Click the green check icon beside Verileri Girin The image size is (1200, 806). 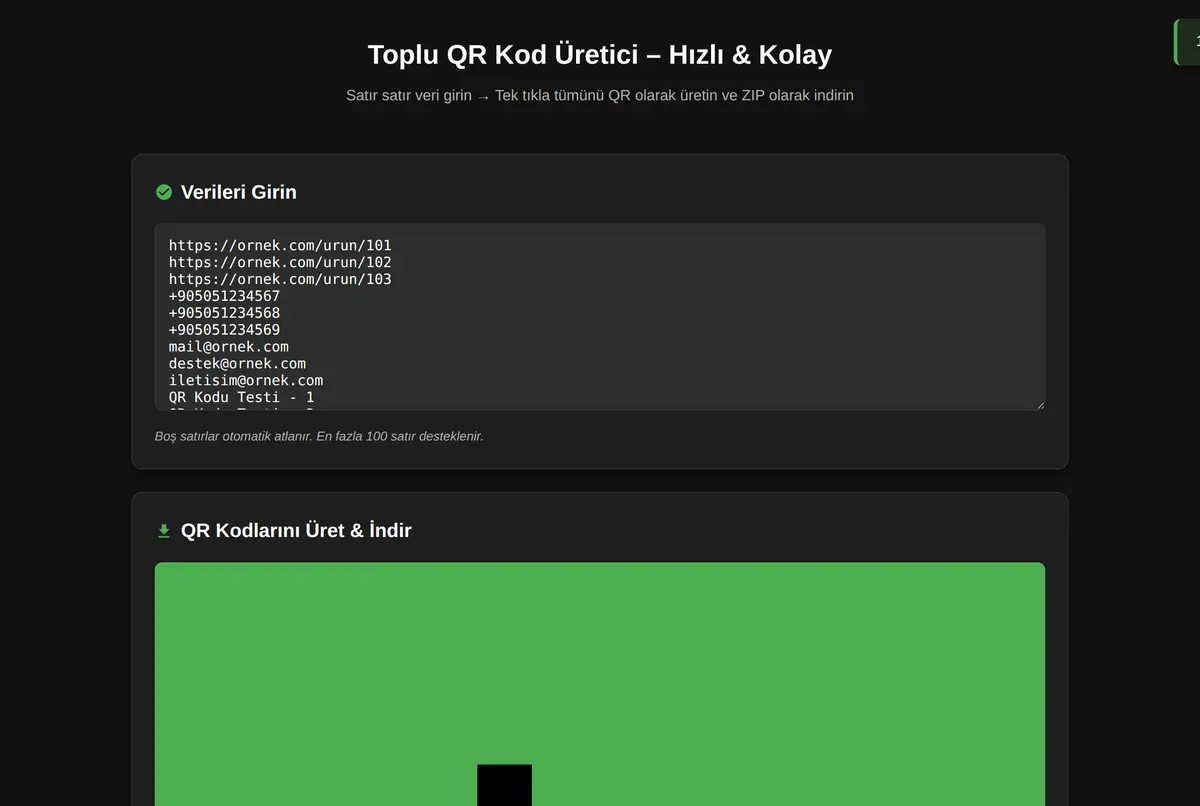coord(164,192)
